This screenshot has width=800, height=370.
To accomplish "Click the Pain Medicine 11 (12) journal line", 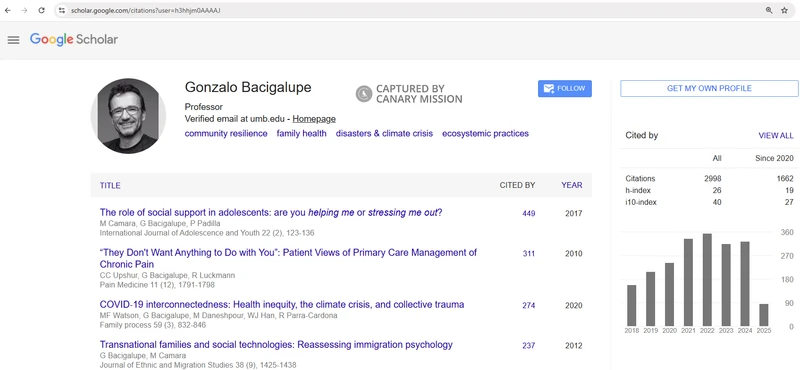I will (157, 285).
